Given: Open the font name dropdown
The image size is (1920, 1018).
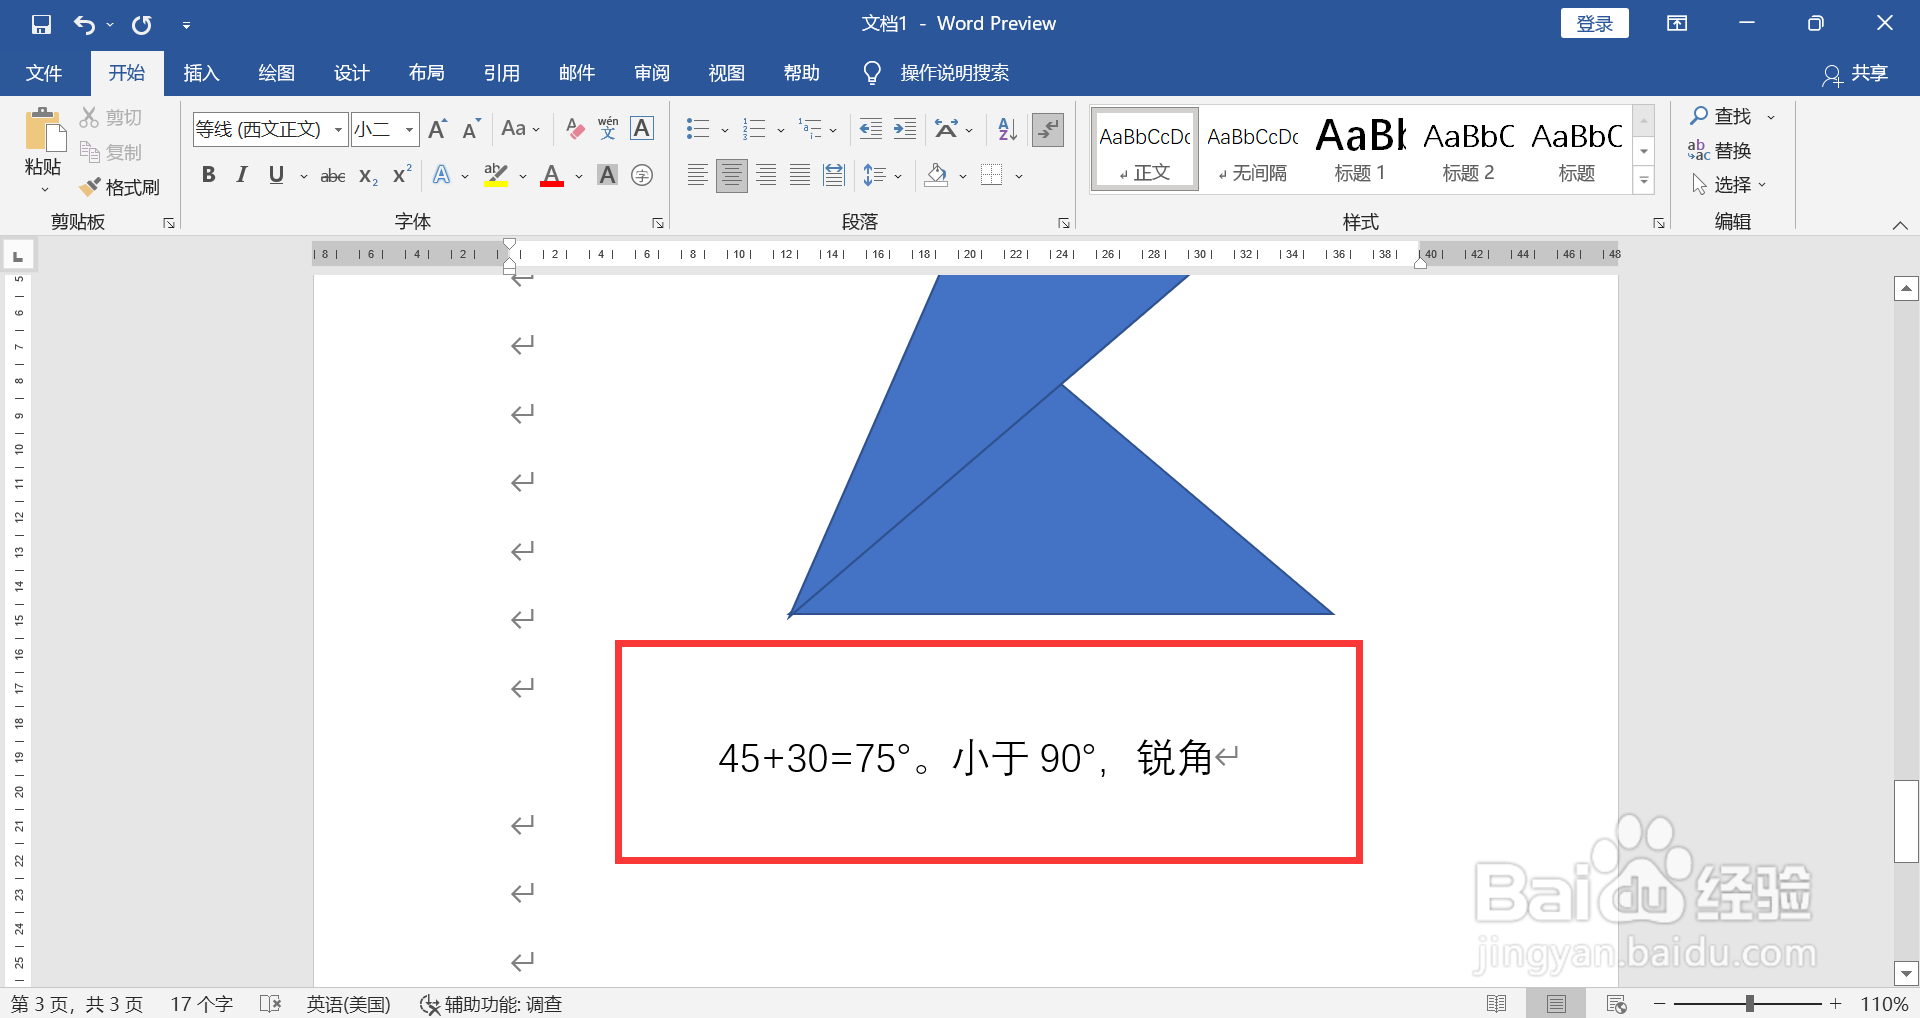Looking at the screenshot, I should [339, 129].
